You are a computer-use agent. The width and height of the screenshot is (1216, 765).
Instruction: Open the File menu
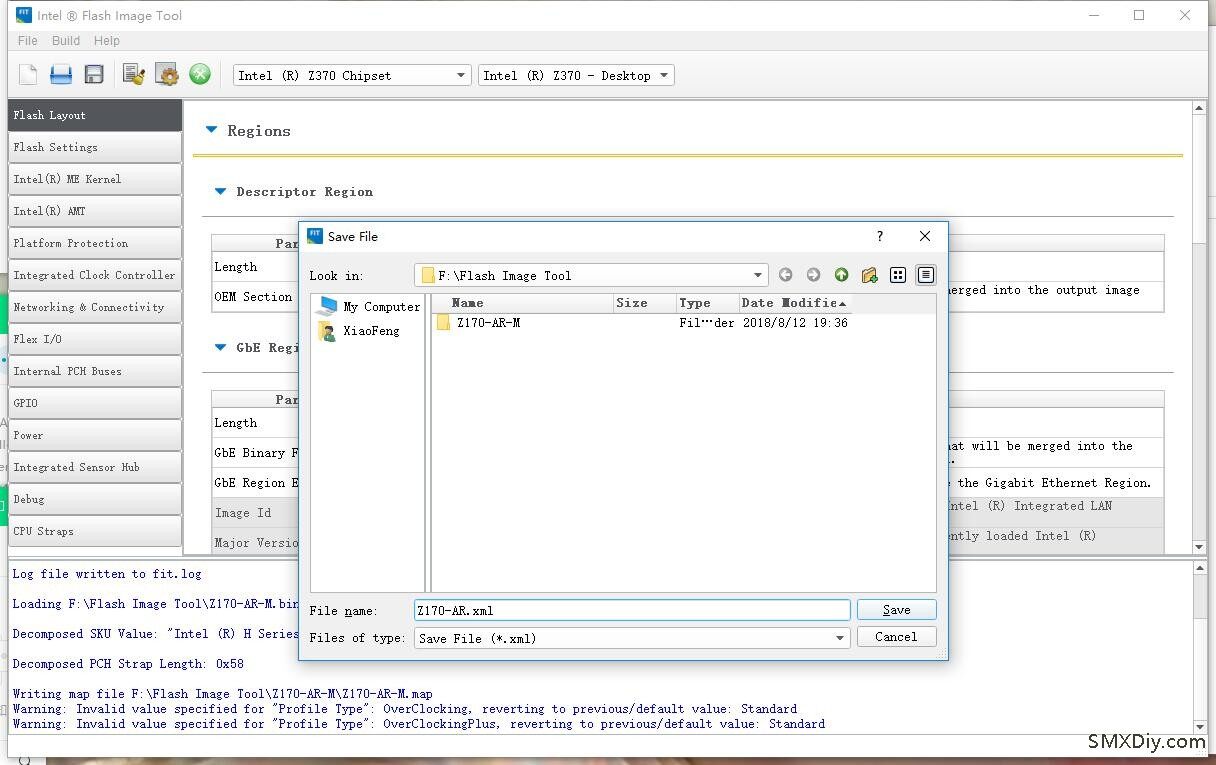point(28,41)
